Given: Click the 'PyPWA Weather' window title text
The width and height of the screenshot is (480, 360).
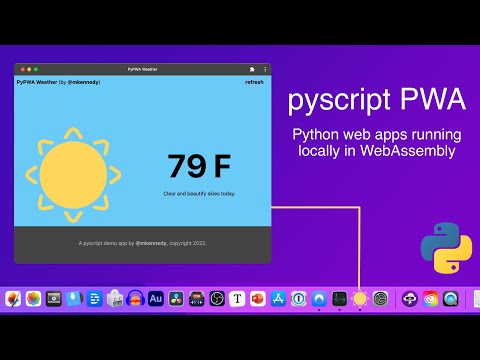Looking at the screenshot, I should (x=143, y=69).
